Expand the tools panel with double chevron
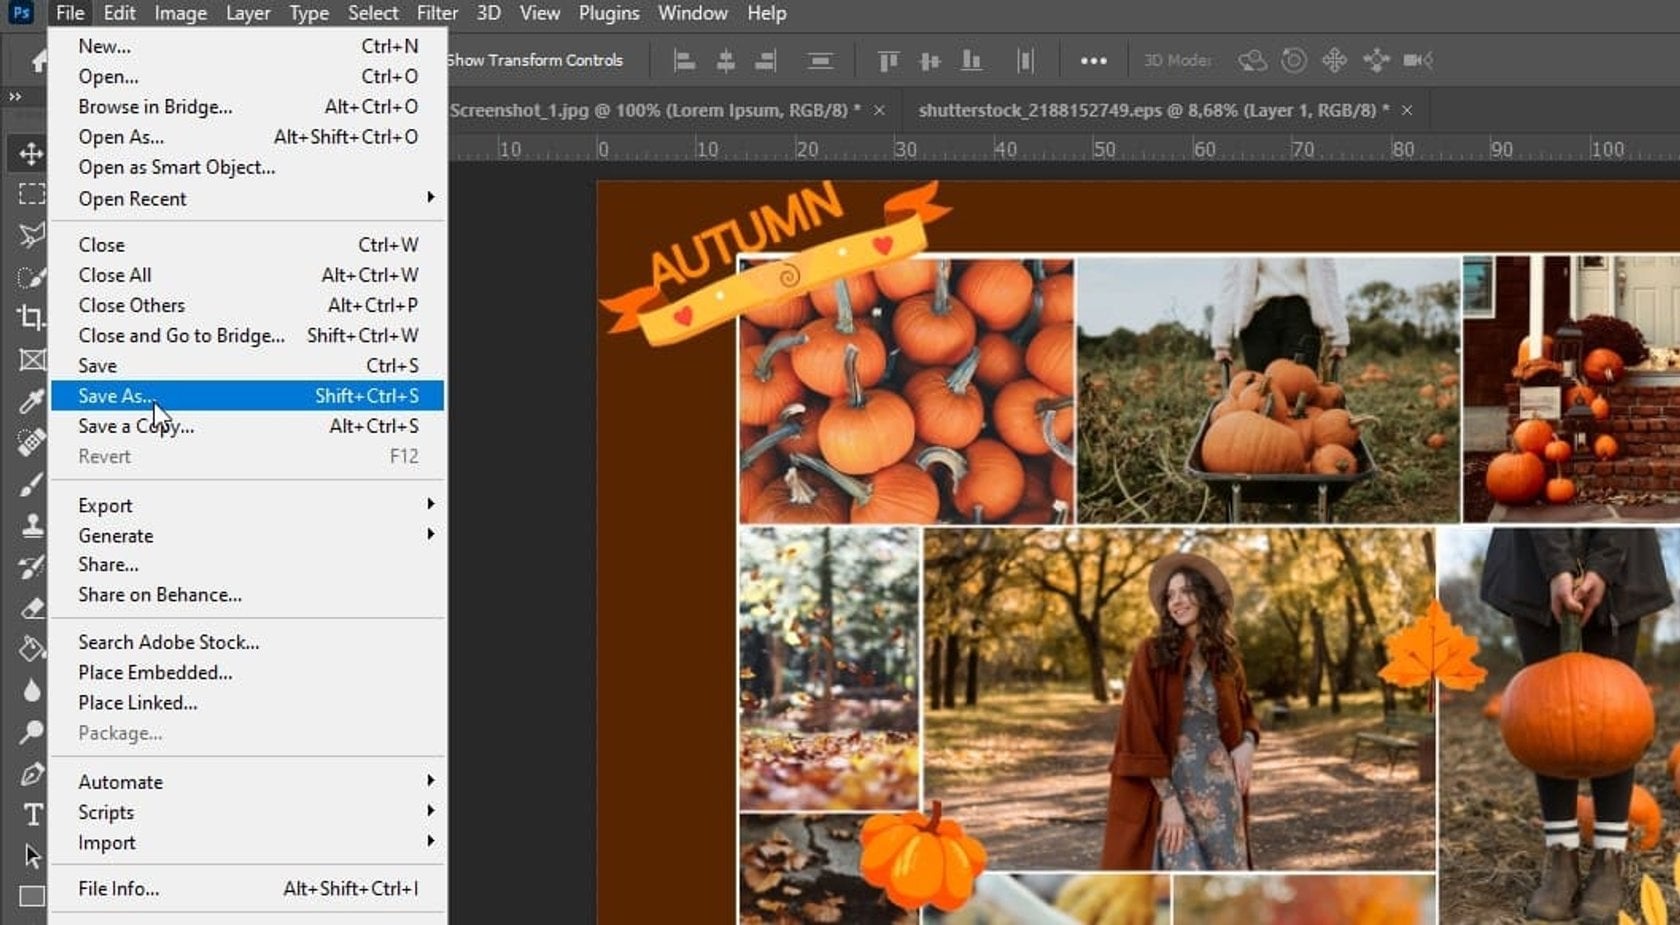The height and width of the screenshot is (925, 1680). (x=15, y=96)
